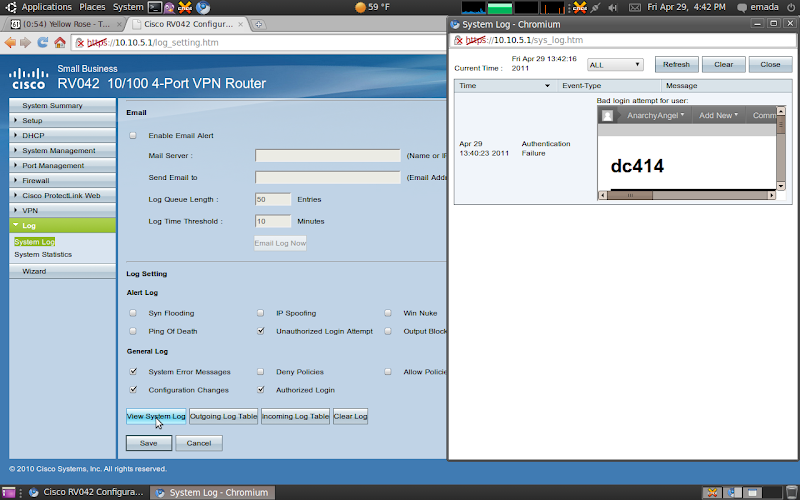
Task: Collapse the Log sidebar section
Action: pyautogui.click(x=62, y=226)
